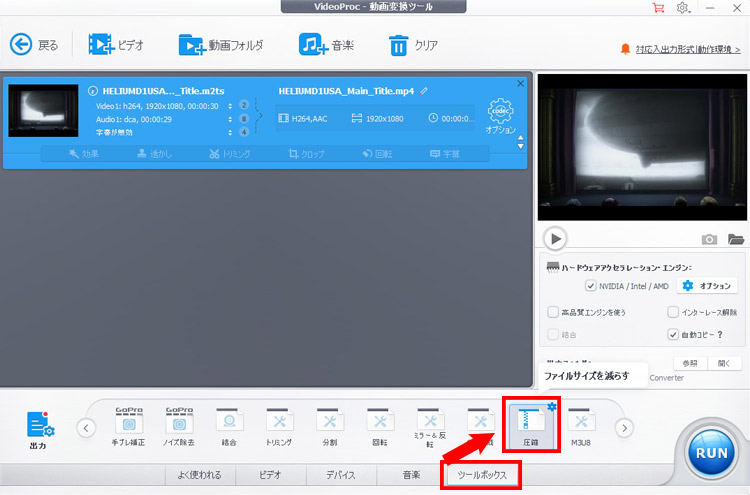Add music with 音楽 button
The width and height of the screenshot is (750, 495).
pos(326,45)
